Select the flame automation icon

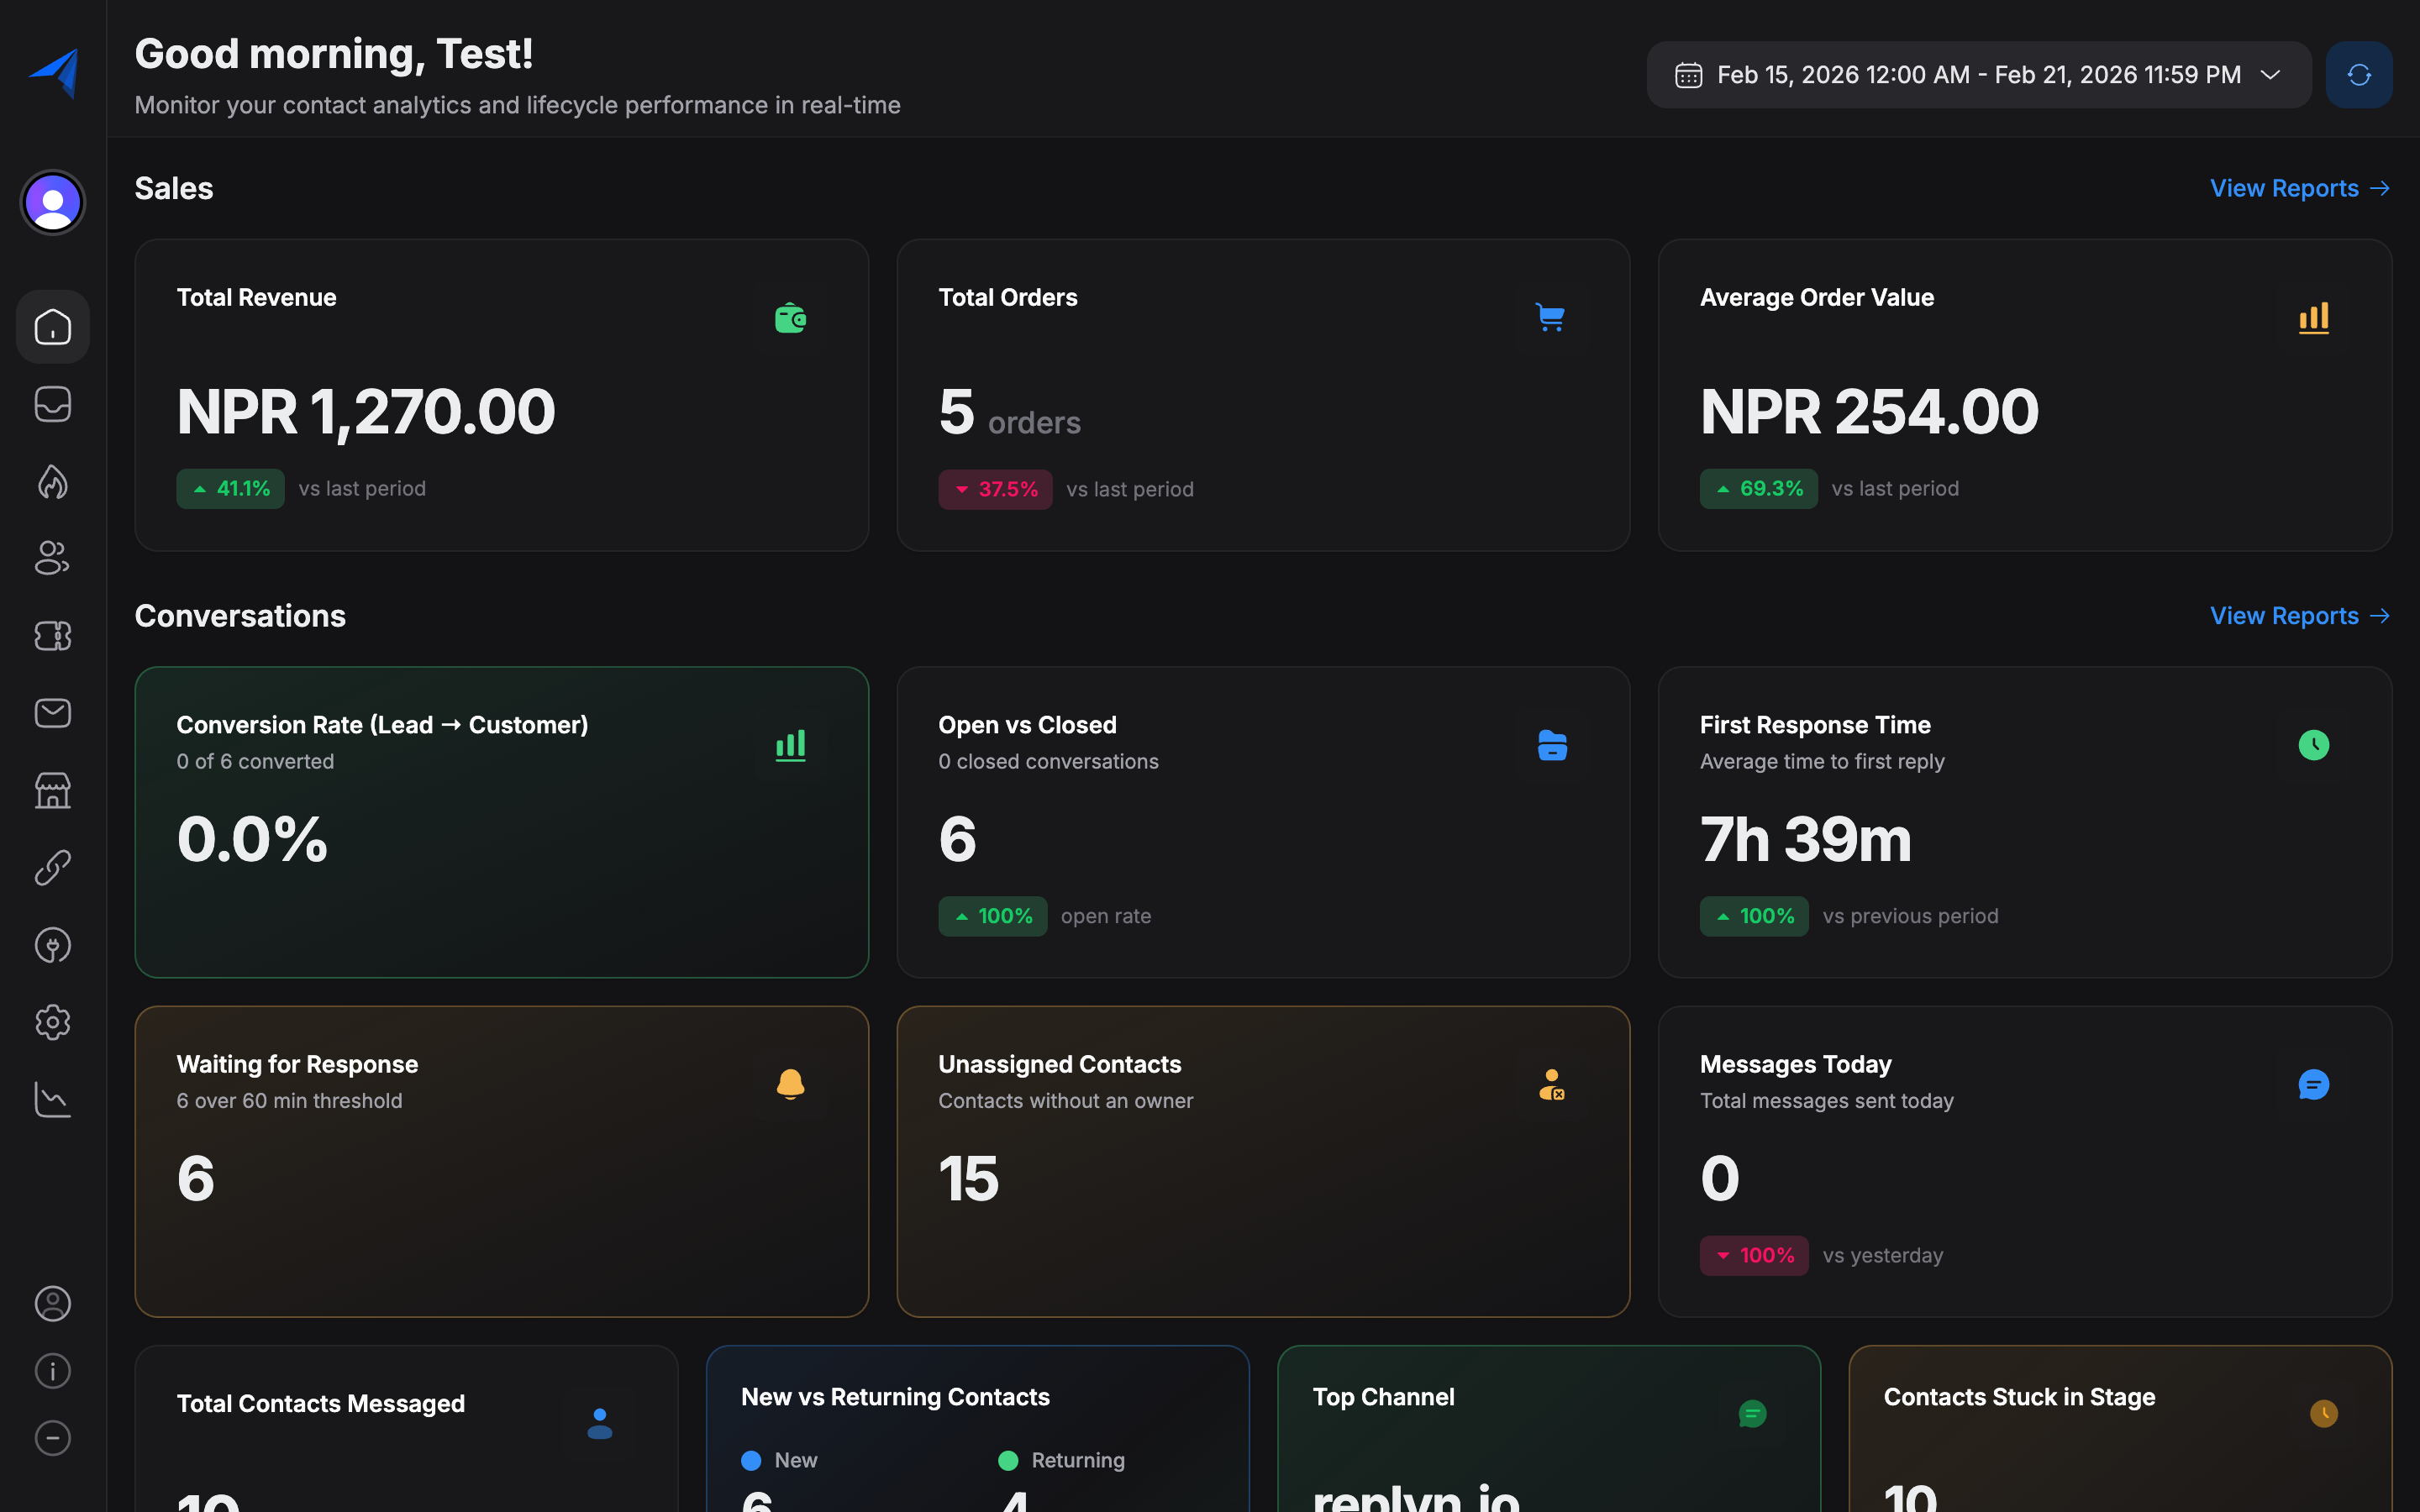pos(52,482)
